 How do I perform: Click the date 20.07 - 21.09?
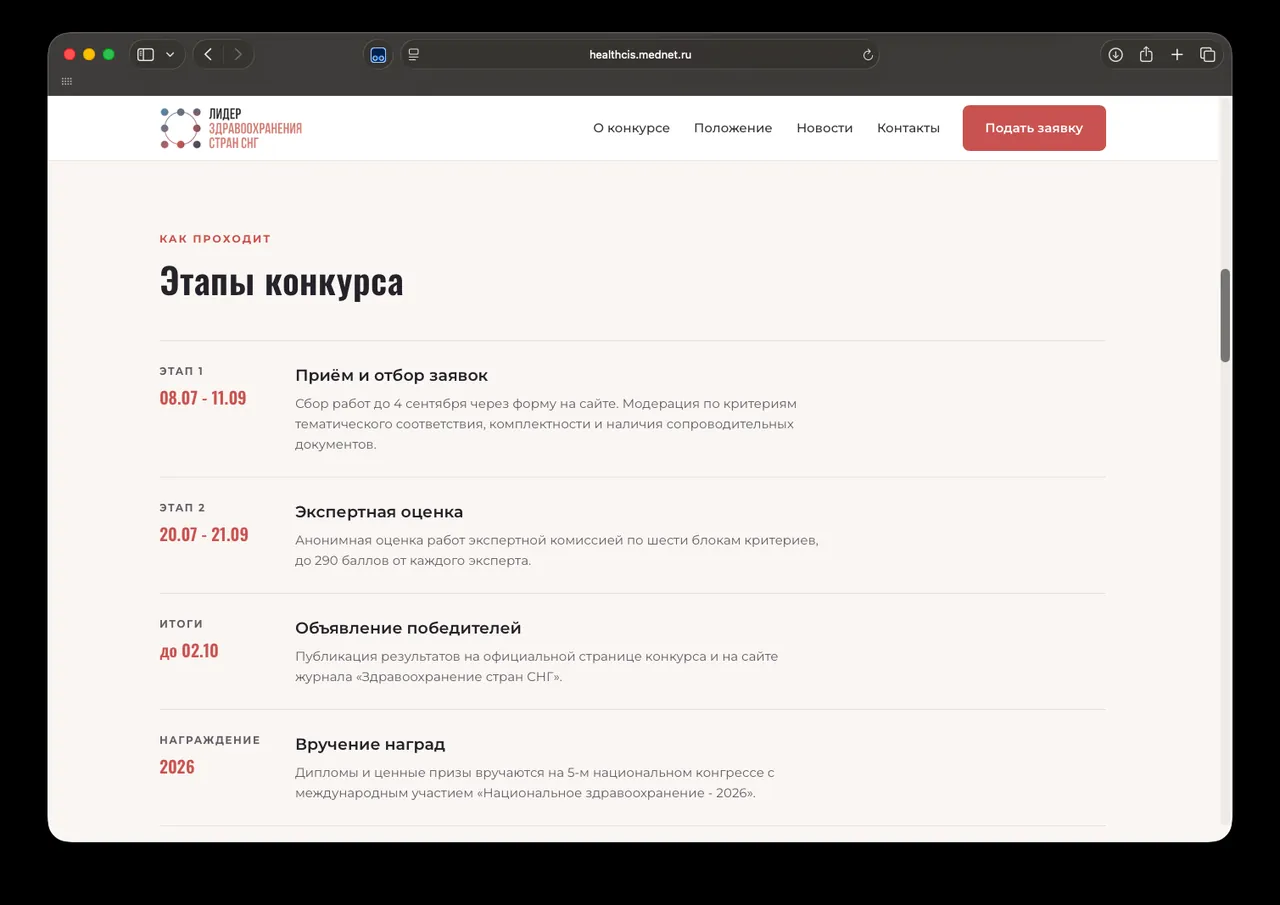click(204, 534)
